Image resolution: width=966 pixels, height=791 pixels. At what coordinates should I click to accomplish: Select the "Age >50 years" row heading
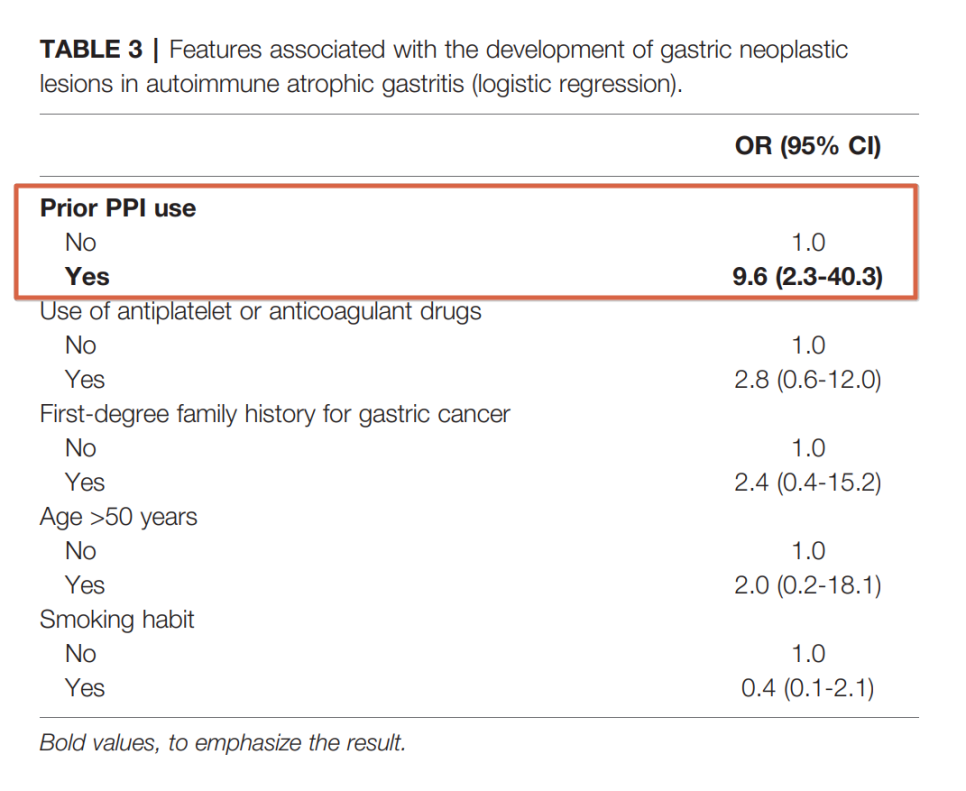[118, 517]
